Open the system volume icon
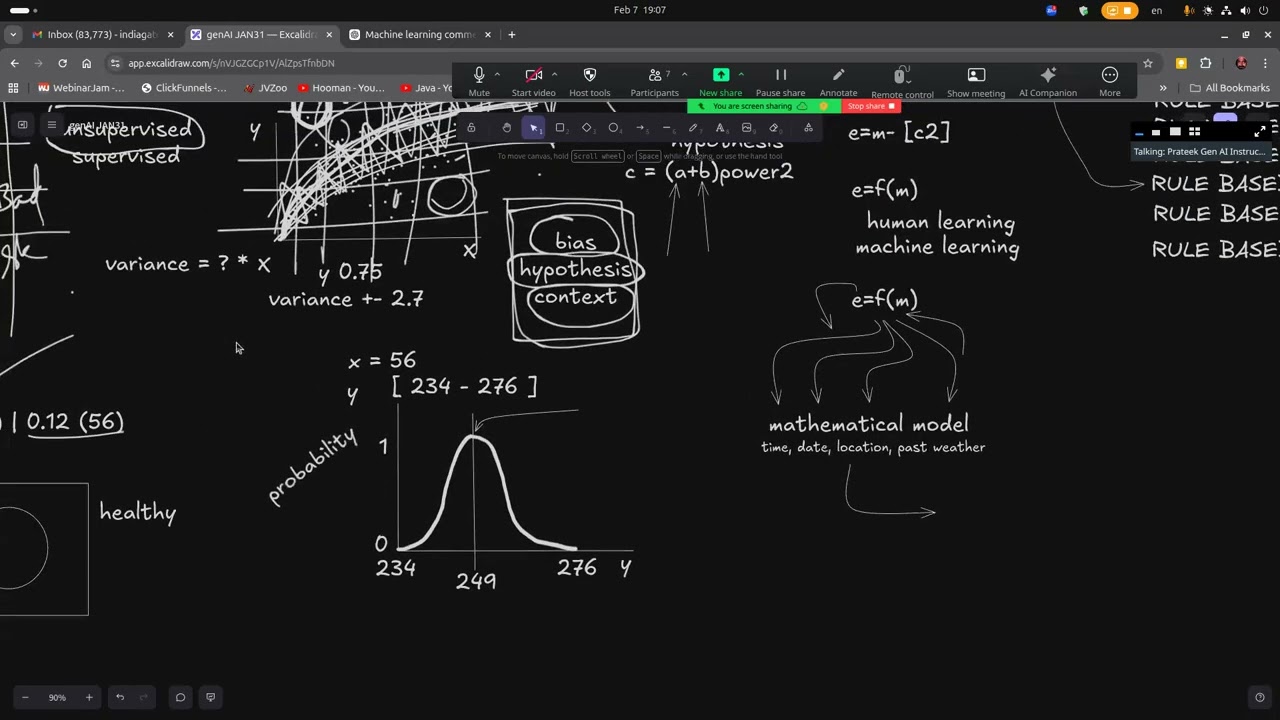This screenshot has height=720, width=1280. pyautogui.click(x=1245, y=11)
